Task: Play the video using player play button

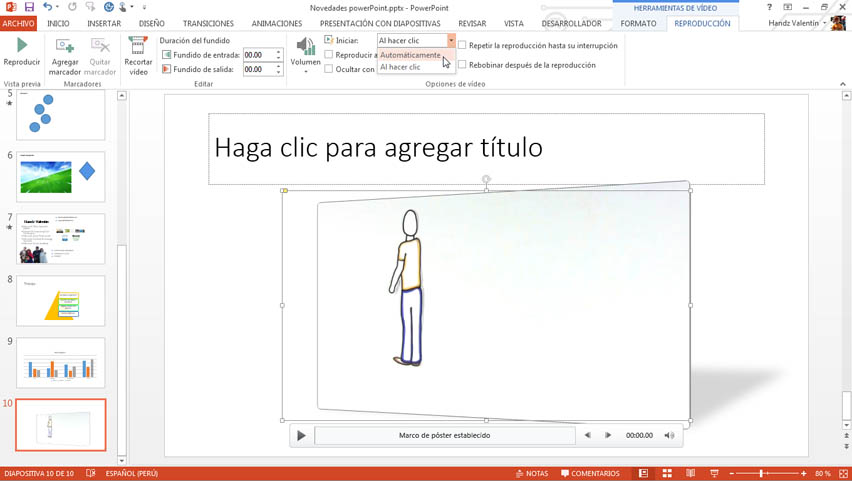Action: tap(301, 435)
